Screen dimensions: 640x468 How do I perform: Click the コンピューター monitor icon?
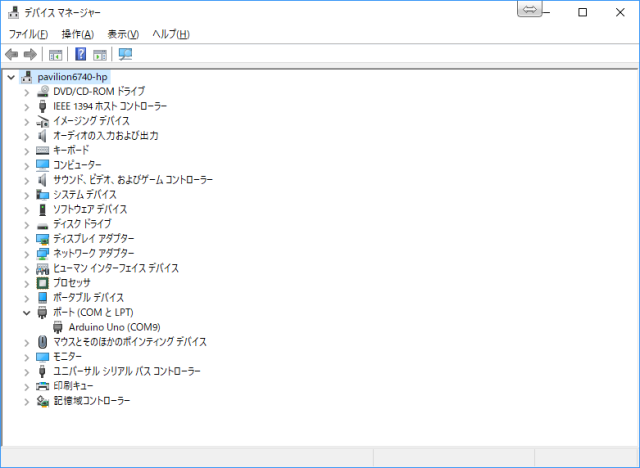pos(42,165)
